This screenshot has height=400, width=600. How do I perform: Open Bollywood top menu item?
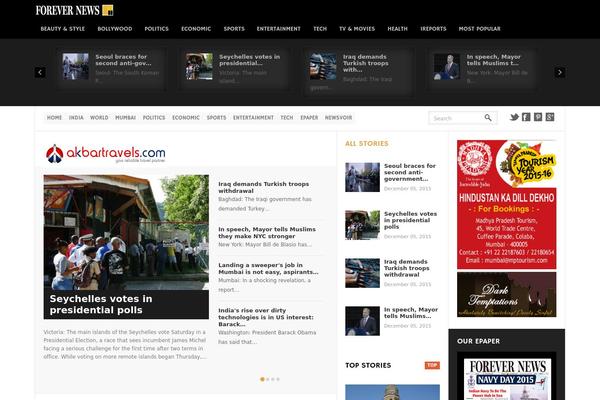click(x=115, y=29)
